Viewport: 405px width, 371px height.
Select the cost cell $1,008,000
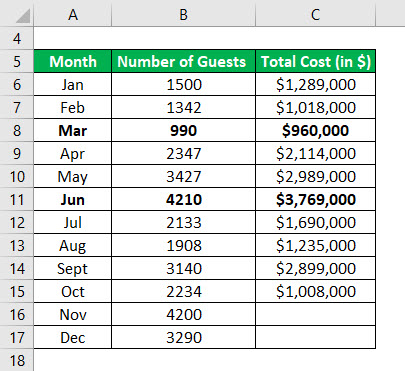pyautogui.click(x=315, y=291)
